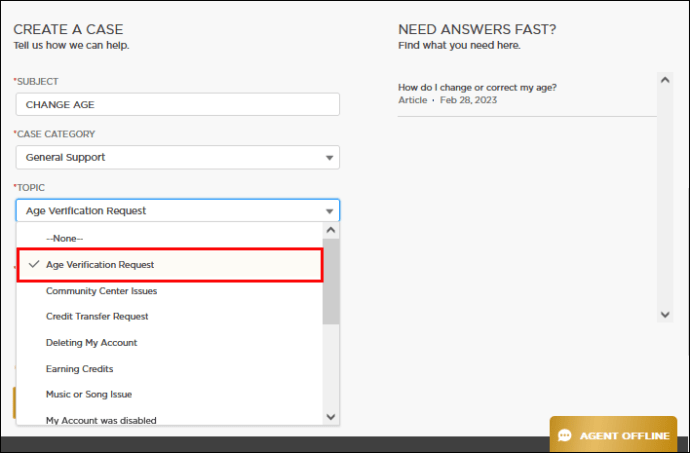The width and height of the screenshot is (690, 453).
Task: Choose the Earning Credits topic
Action: tap(79, 369)
